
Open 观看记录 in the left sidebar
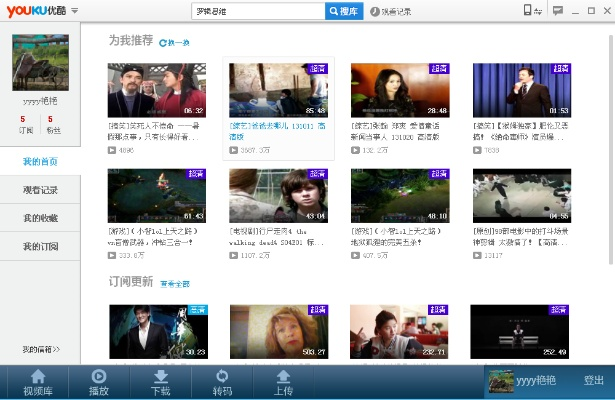[x=40, y=190]
